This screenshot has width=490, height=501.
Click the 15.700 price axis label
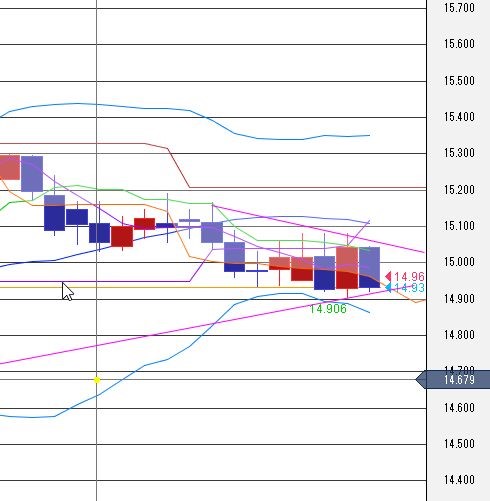pyautogui.click(x=459, y=8)
